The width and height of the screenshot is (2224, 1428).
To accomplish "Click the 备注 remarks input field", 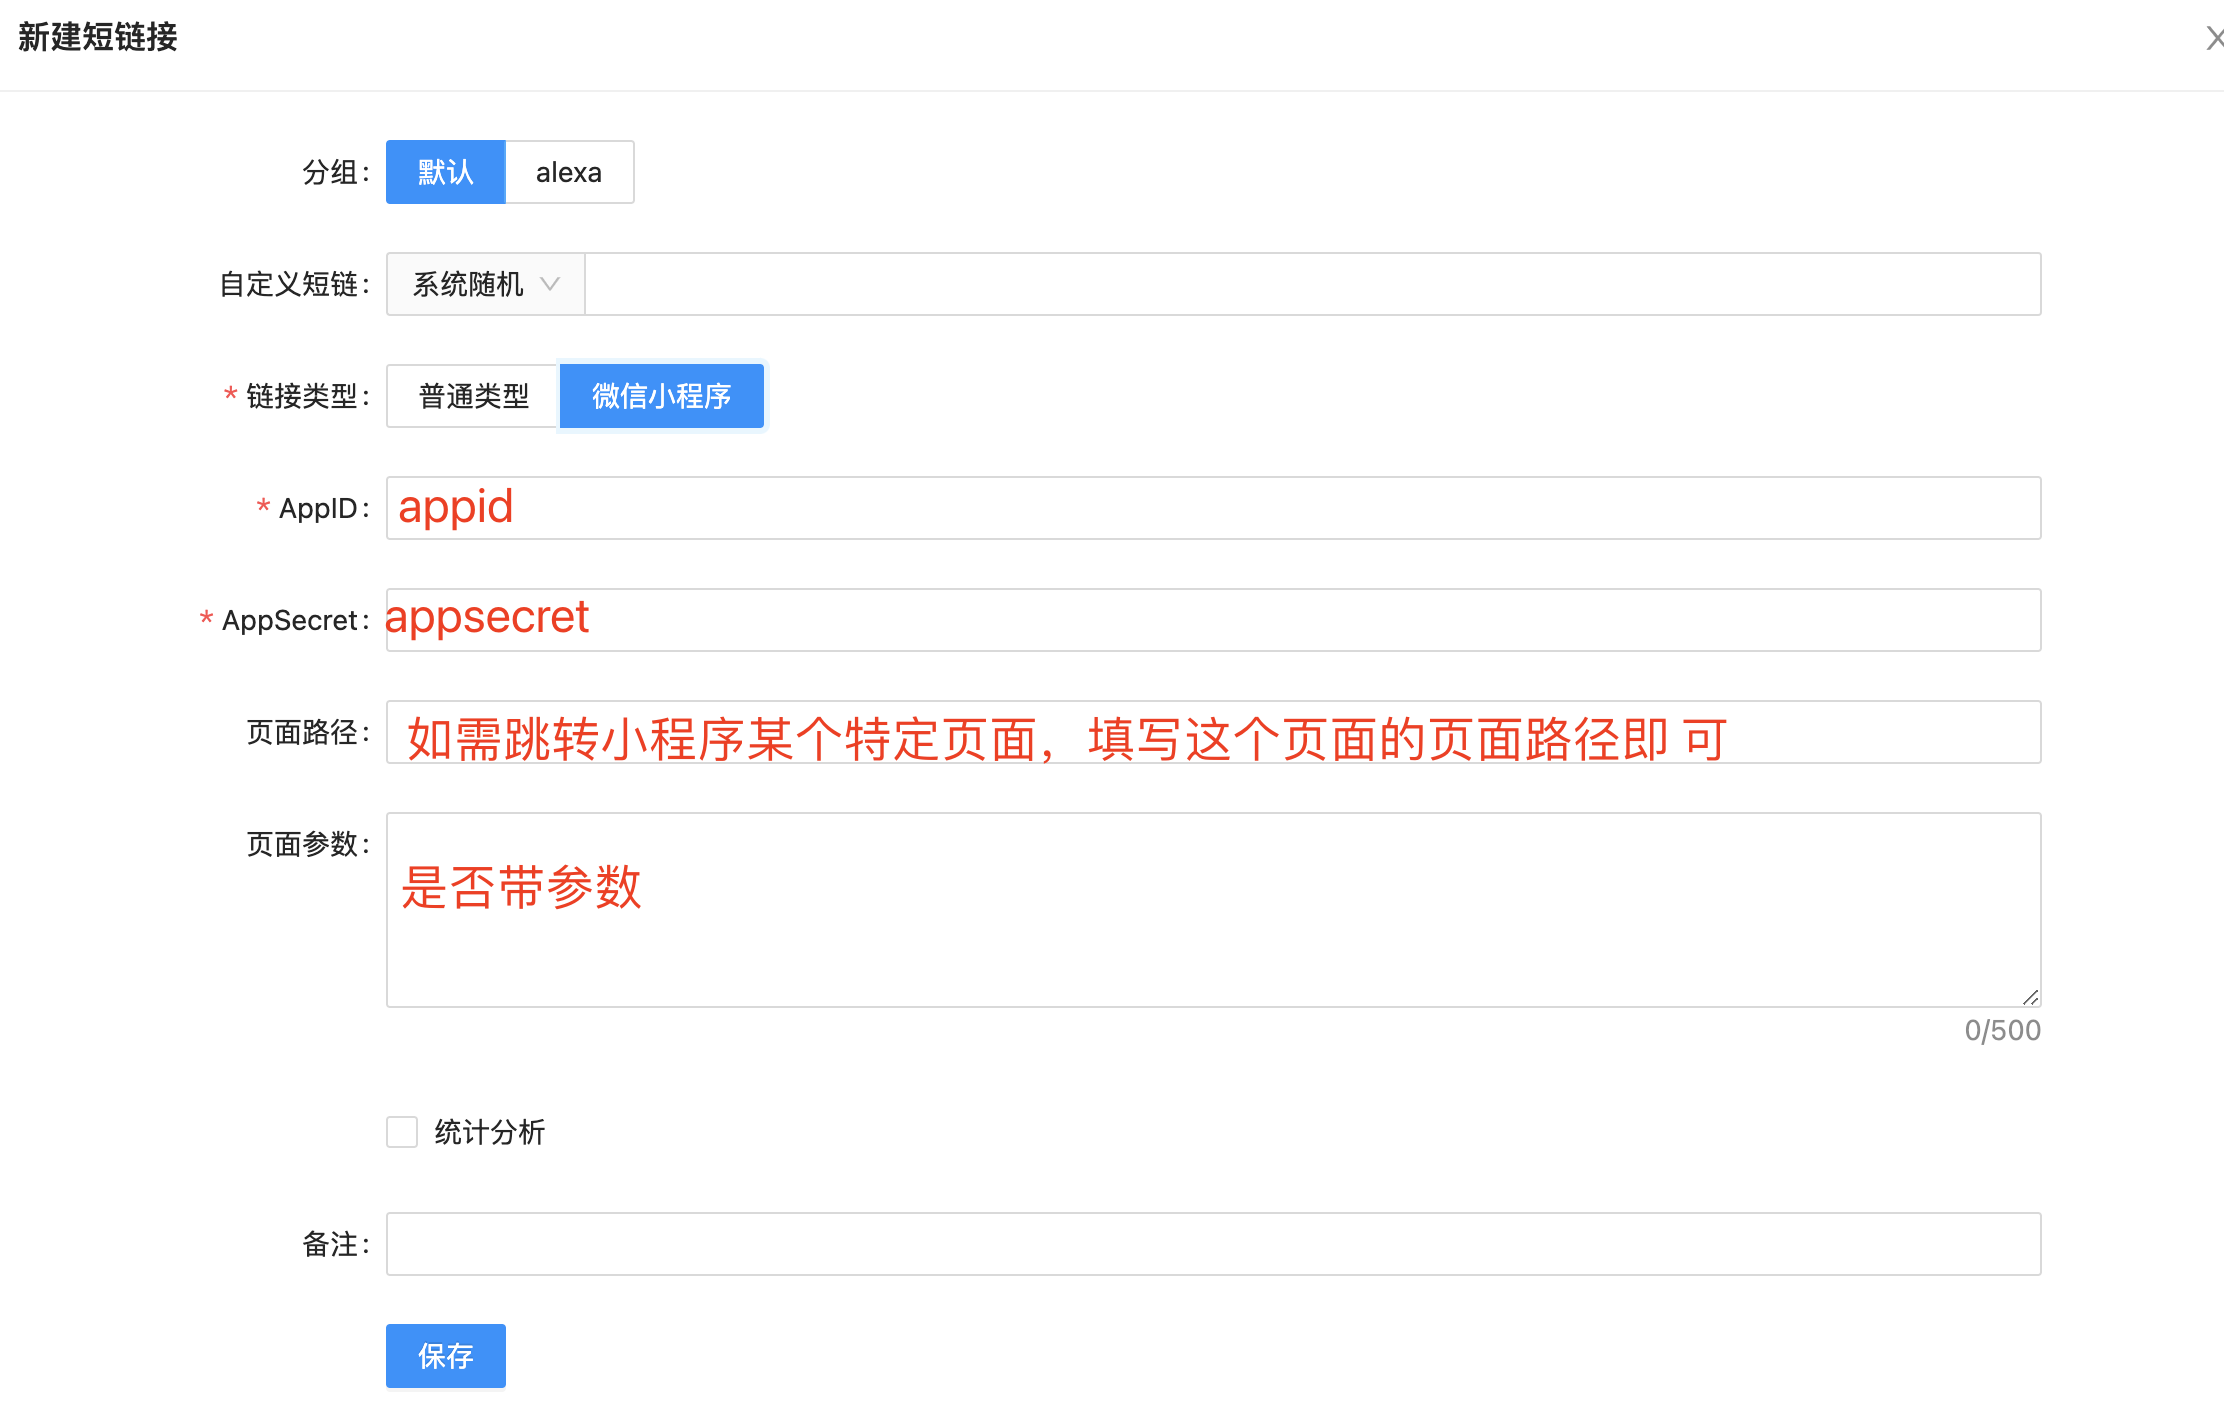I will [x=1213, y=1244].
